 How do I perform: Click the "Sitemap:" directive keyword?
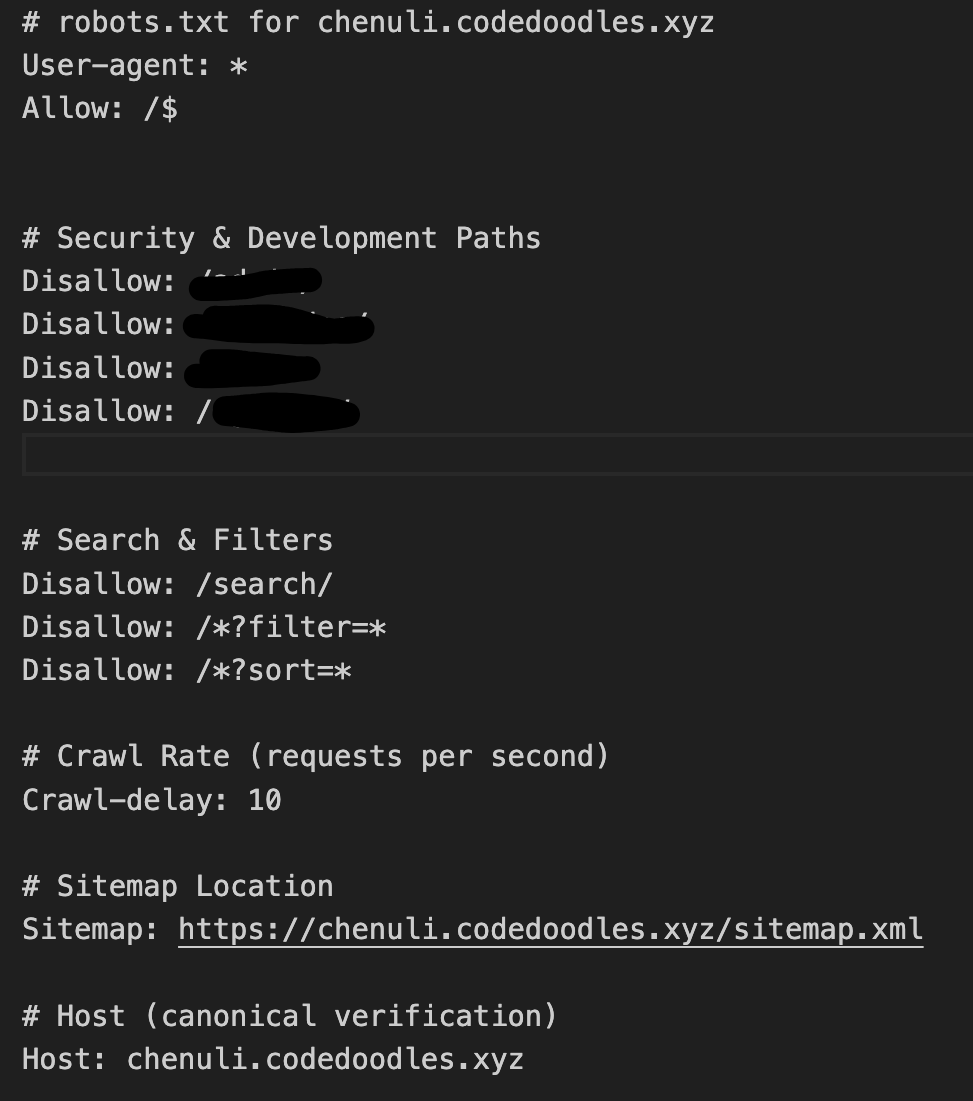[x=90, y=930]
